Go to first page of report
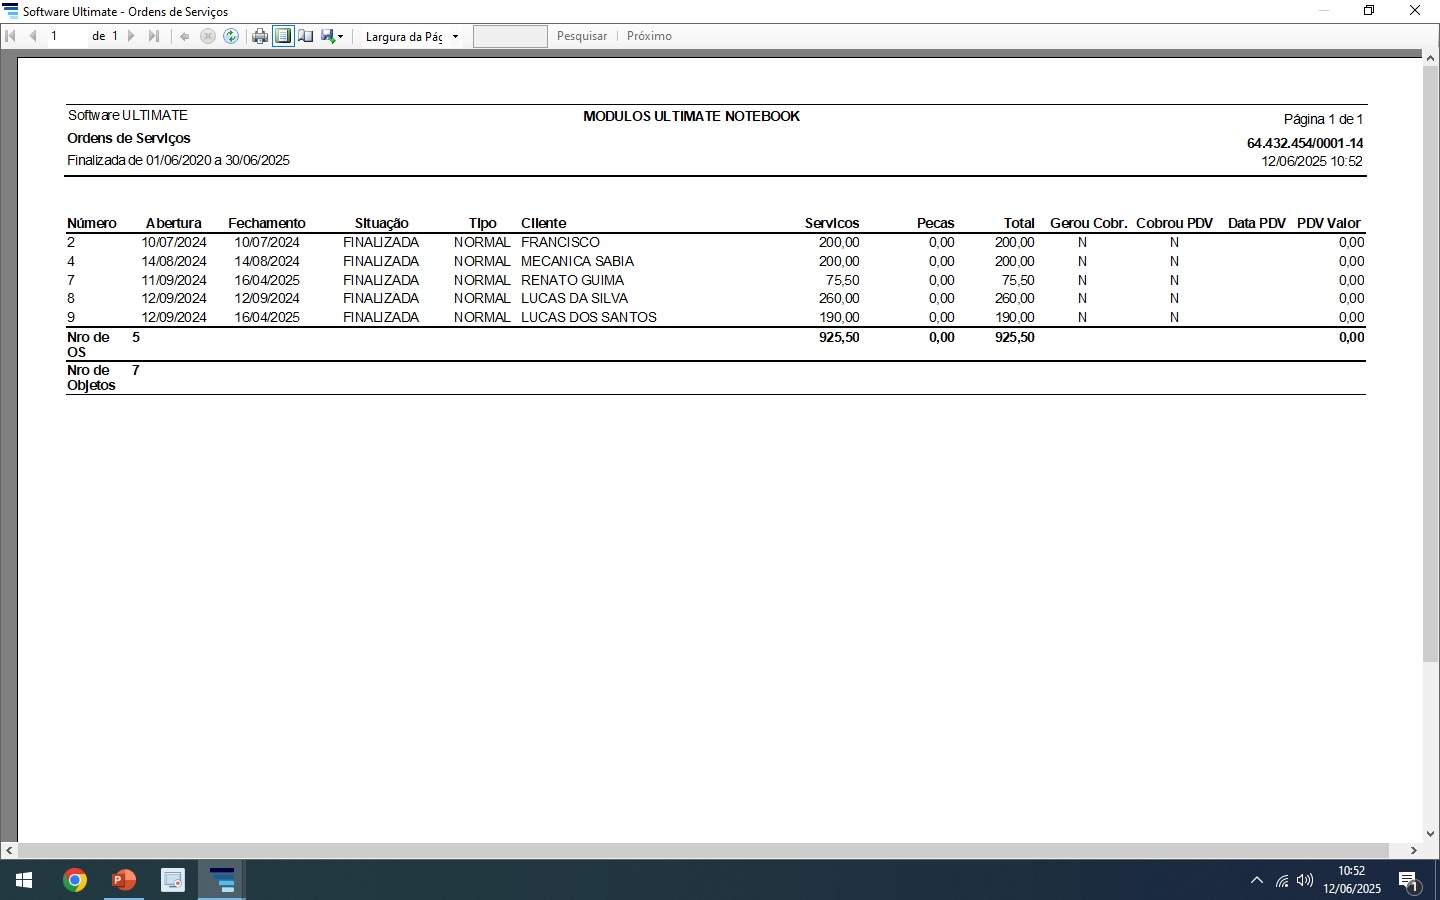1440x900 pixels. click(11, 36)
